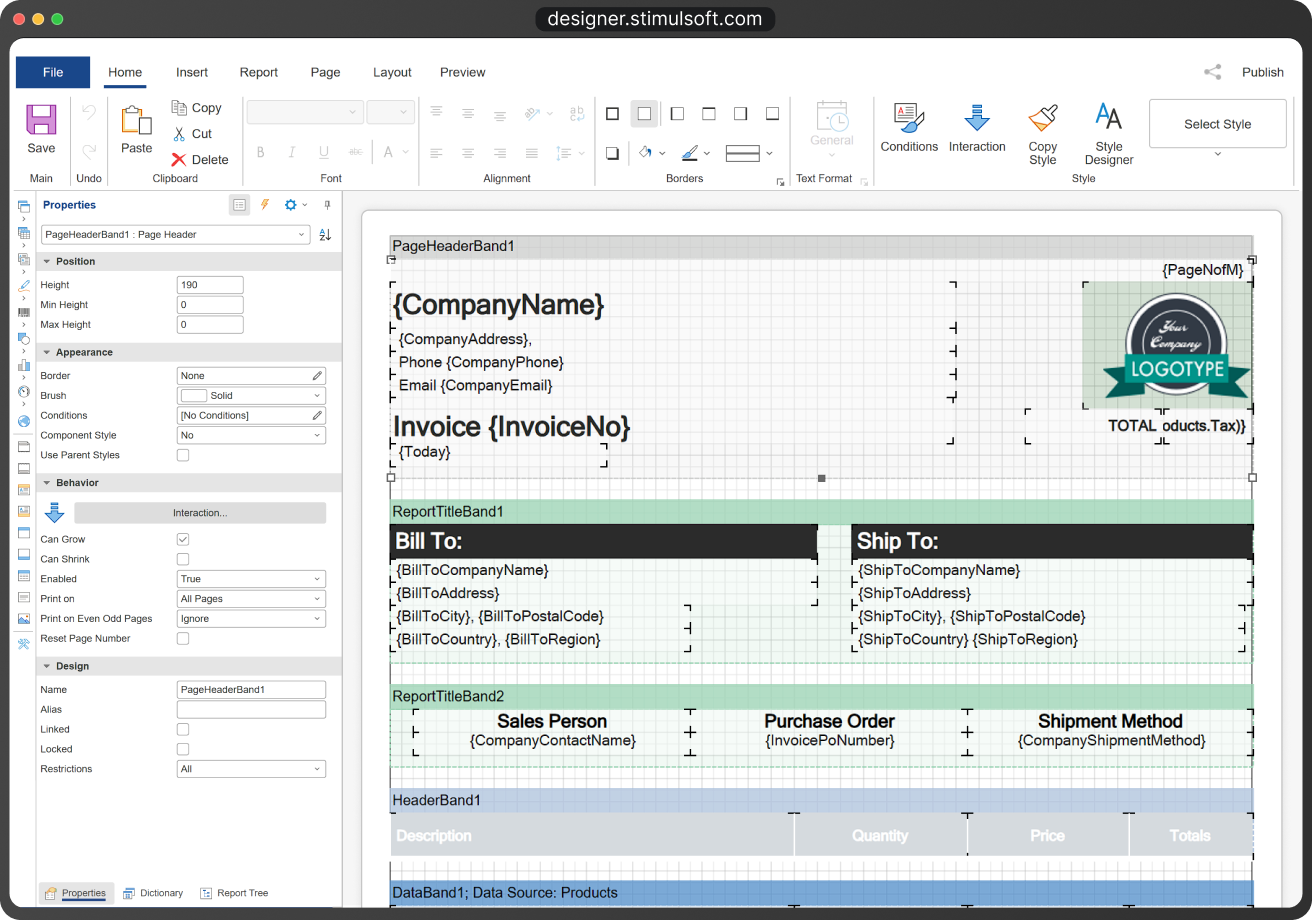Apply top border only
The image size is (1312, 920).
[x=709, y=114]
